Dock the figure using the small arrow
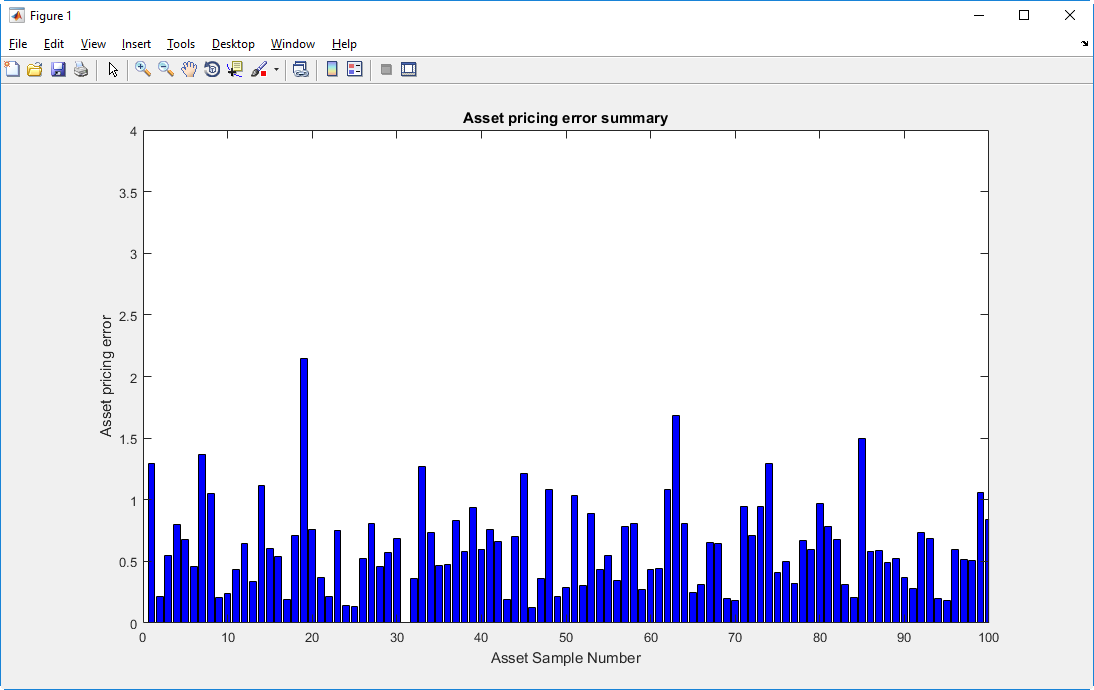 (x=1085, y=44)
